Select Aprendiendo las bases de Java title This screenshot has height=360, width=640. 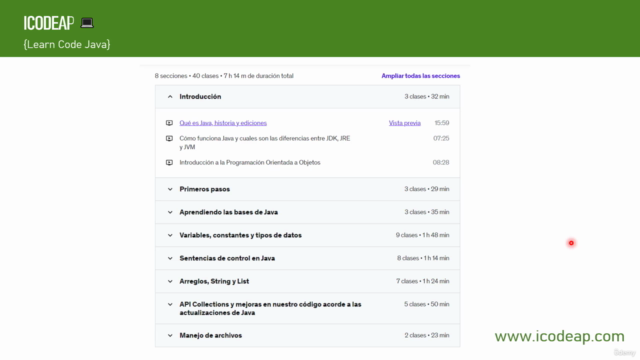[229, 212]
